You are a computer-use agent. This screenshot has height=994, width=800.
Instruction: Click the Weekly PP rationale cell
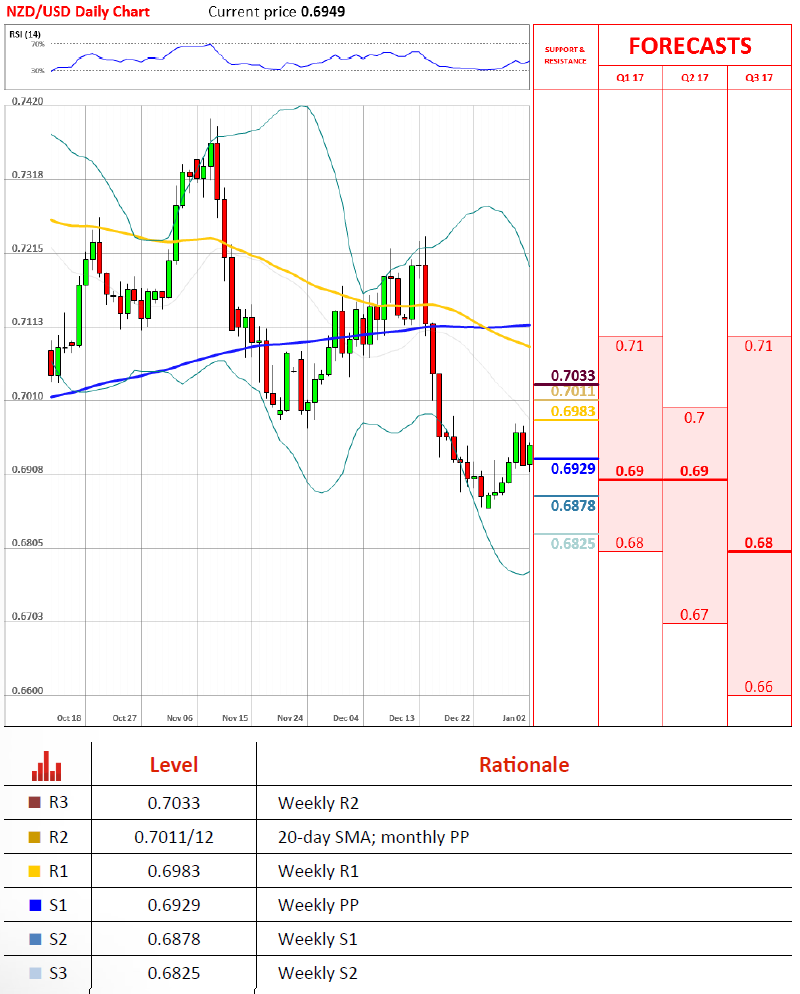(318, 905)
